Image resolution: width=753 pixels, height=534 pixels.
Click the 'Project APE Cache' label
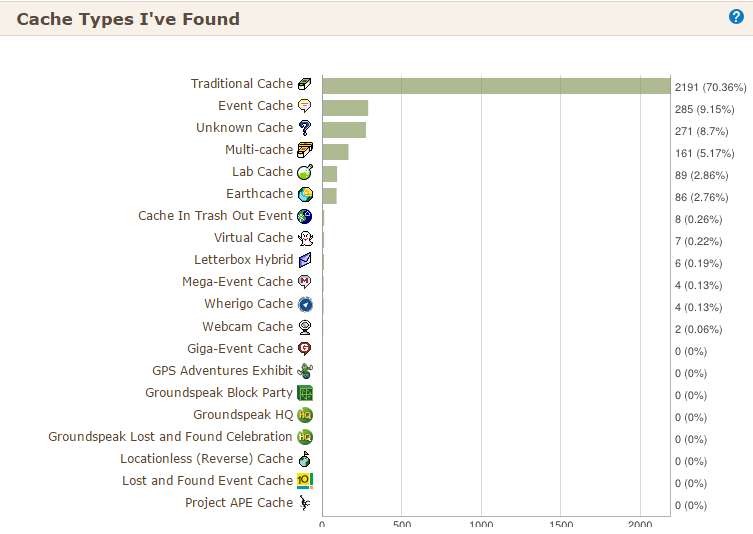(x=239, y=503)
